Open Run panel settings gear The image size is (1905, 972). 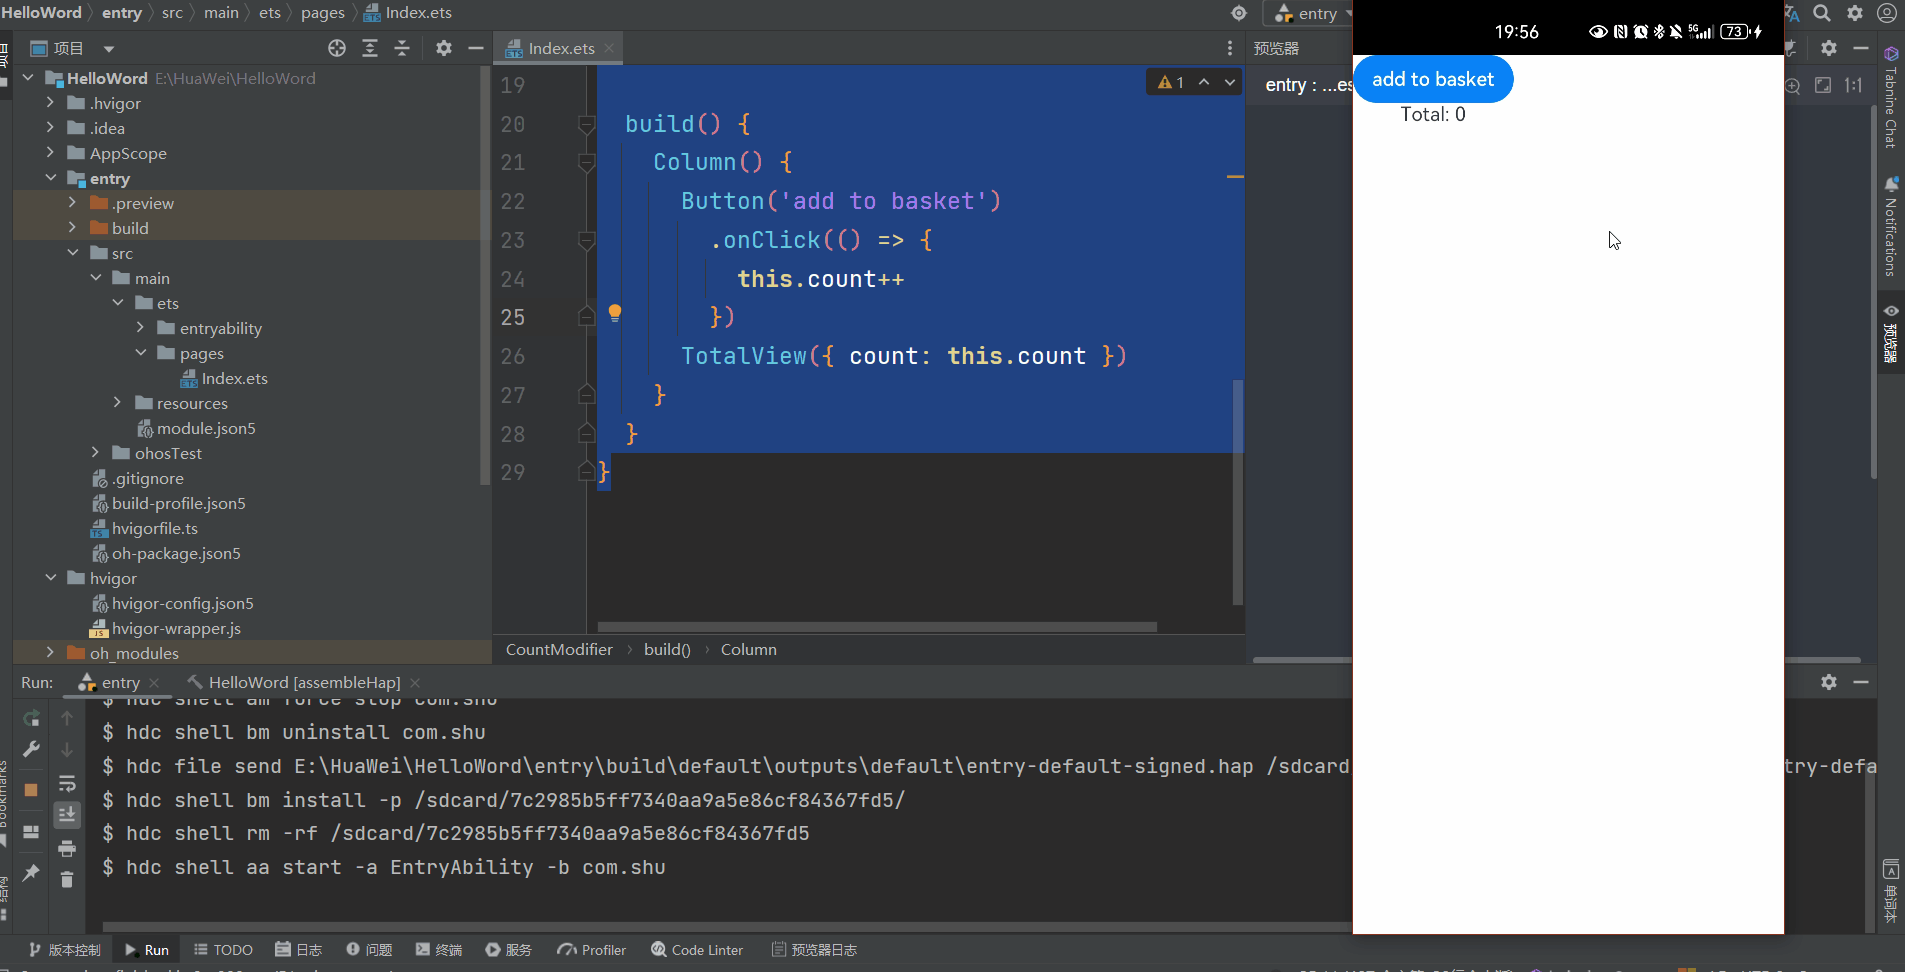click(x=1829, y=682)
